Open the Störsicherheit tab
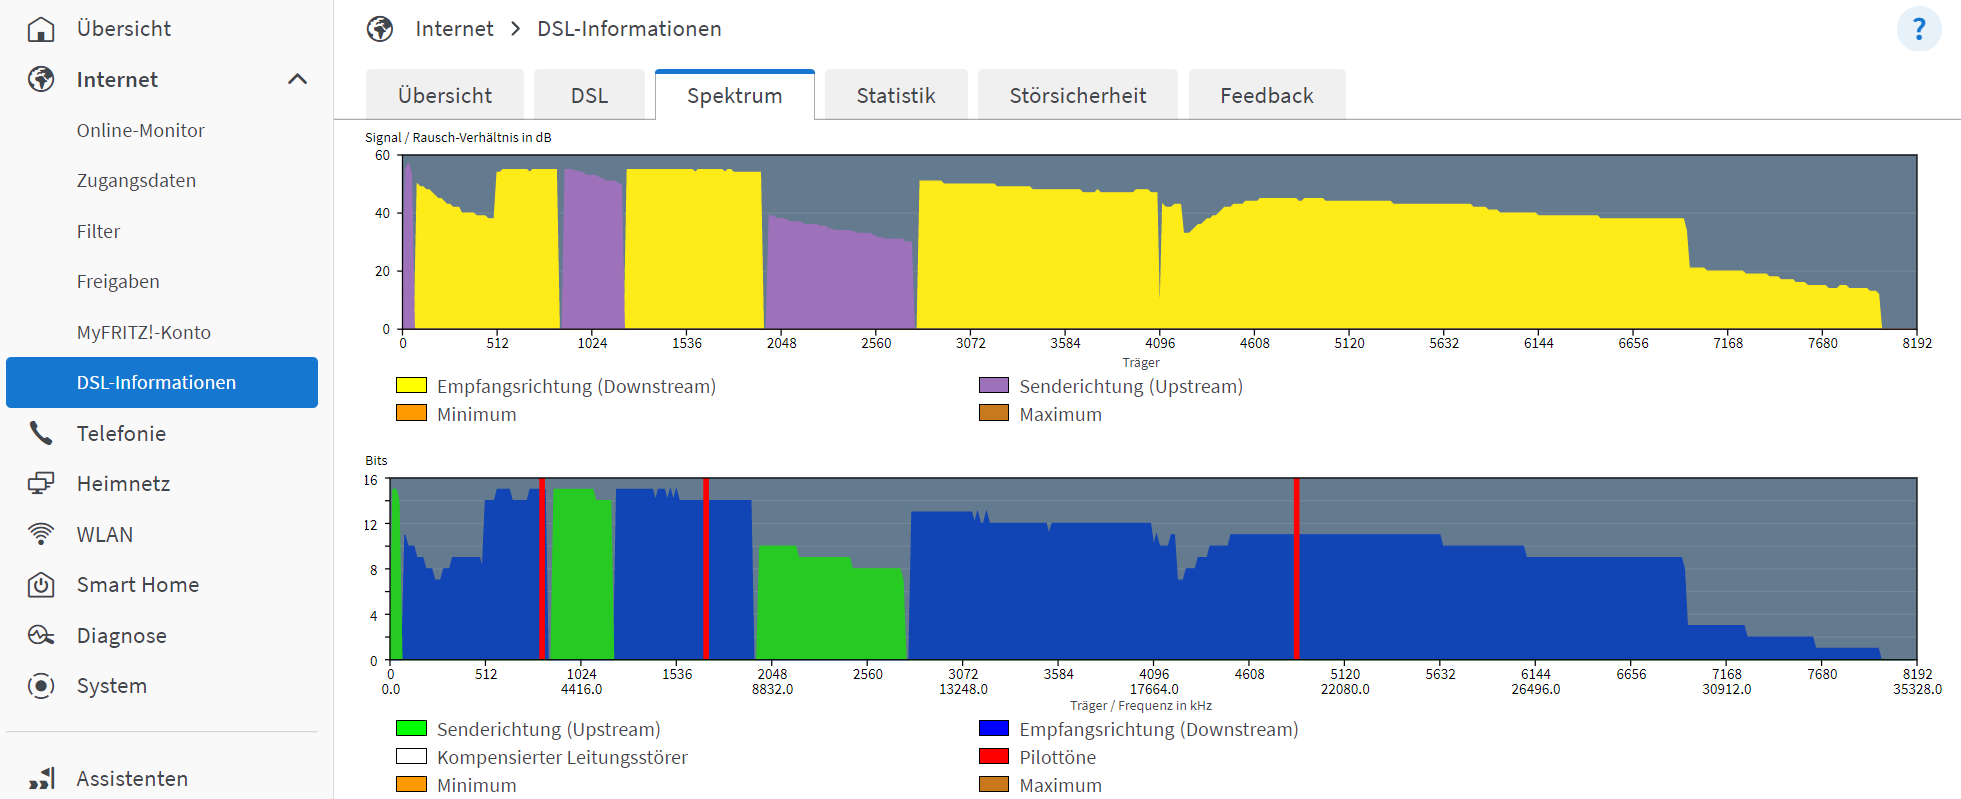Image resolution: width=1961 pixels, height=799 pixels. pos(1077,95)
